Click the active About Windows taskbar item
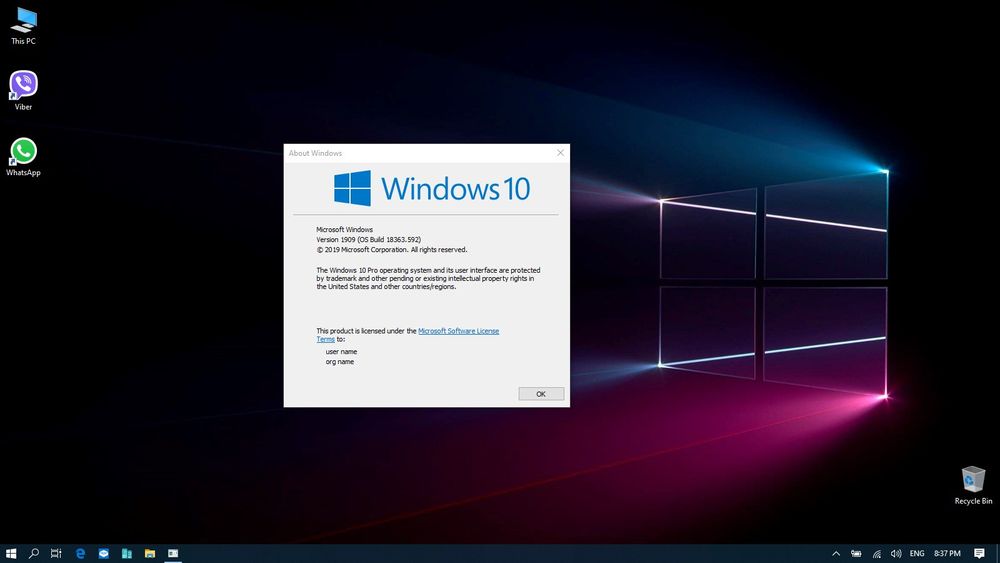Viewport: 1000px width, 563px height. (x=173, y=553)
